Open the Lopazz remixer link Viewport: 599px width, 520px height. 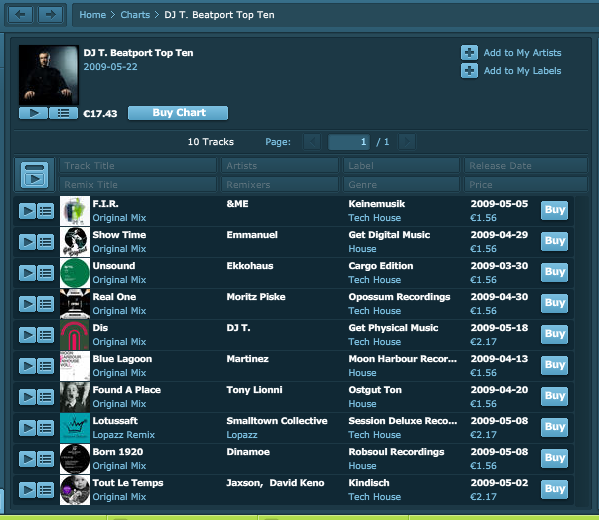[242, 435]
